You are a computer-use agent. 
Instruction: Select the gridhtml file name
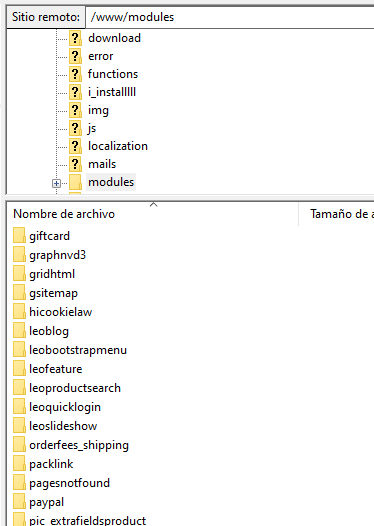(52, 274)
